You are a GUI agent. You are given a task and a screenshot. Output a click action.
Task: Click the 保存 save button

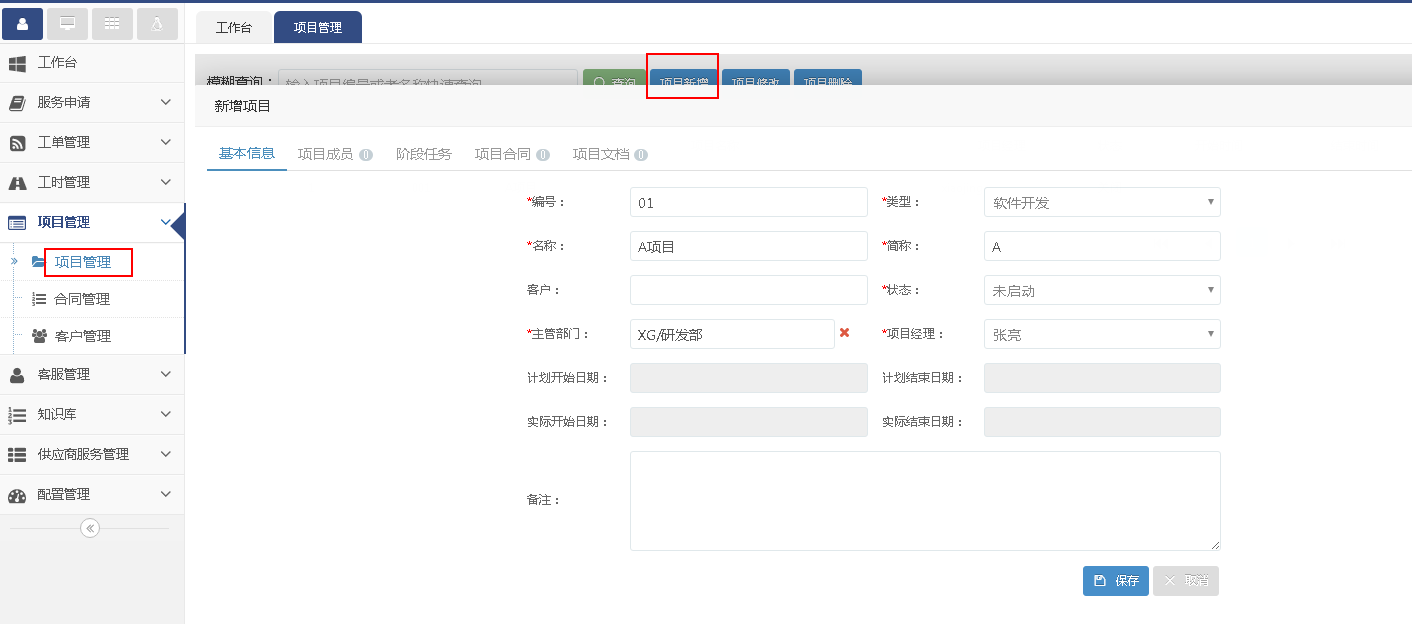(x=1115, y=580)
